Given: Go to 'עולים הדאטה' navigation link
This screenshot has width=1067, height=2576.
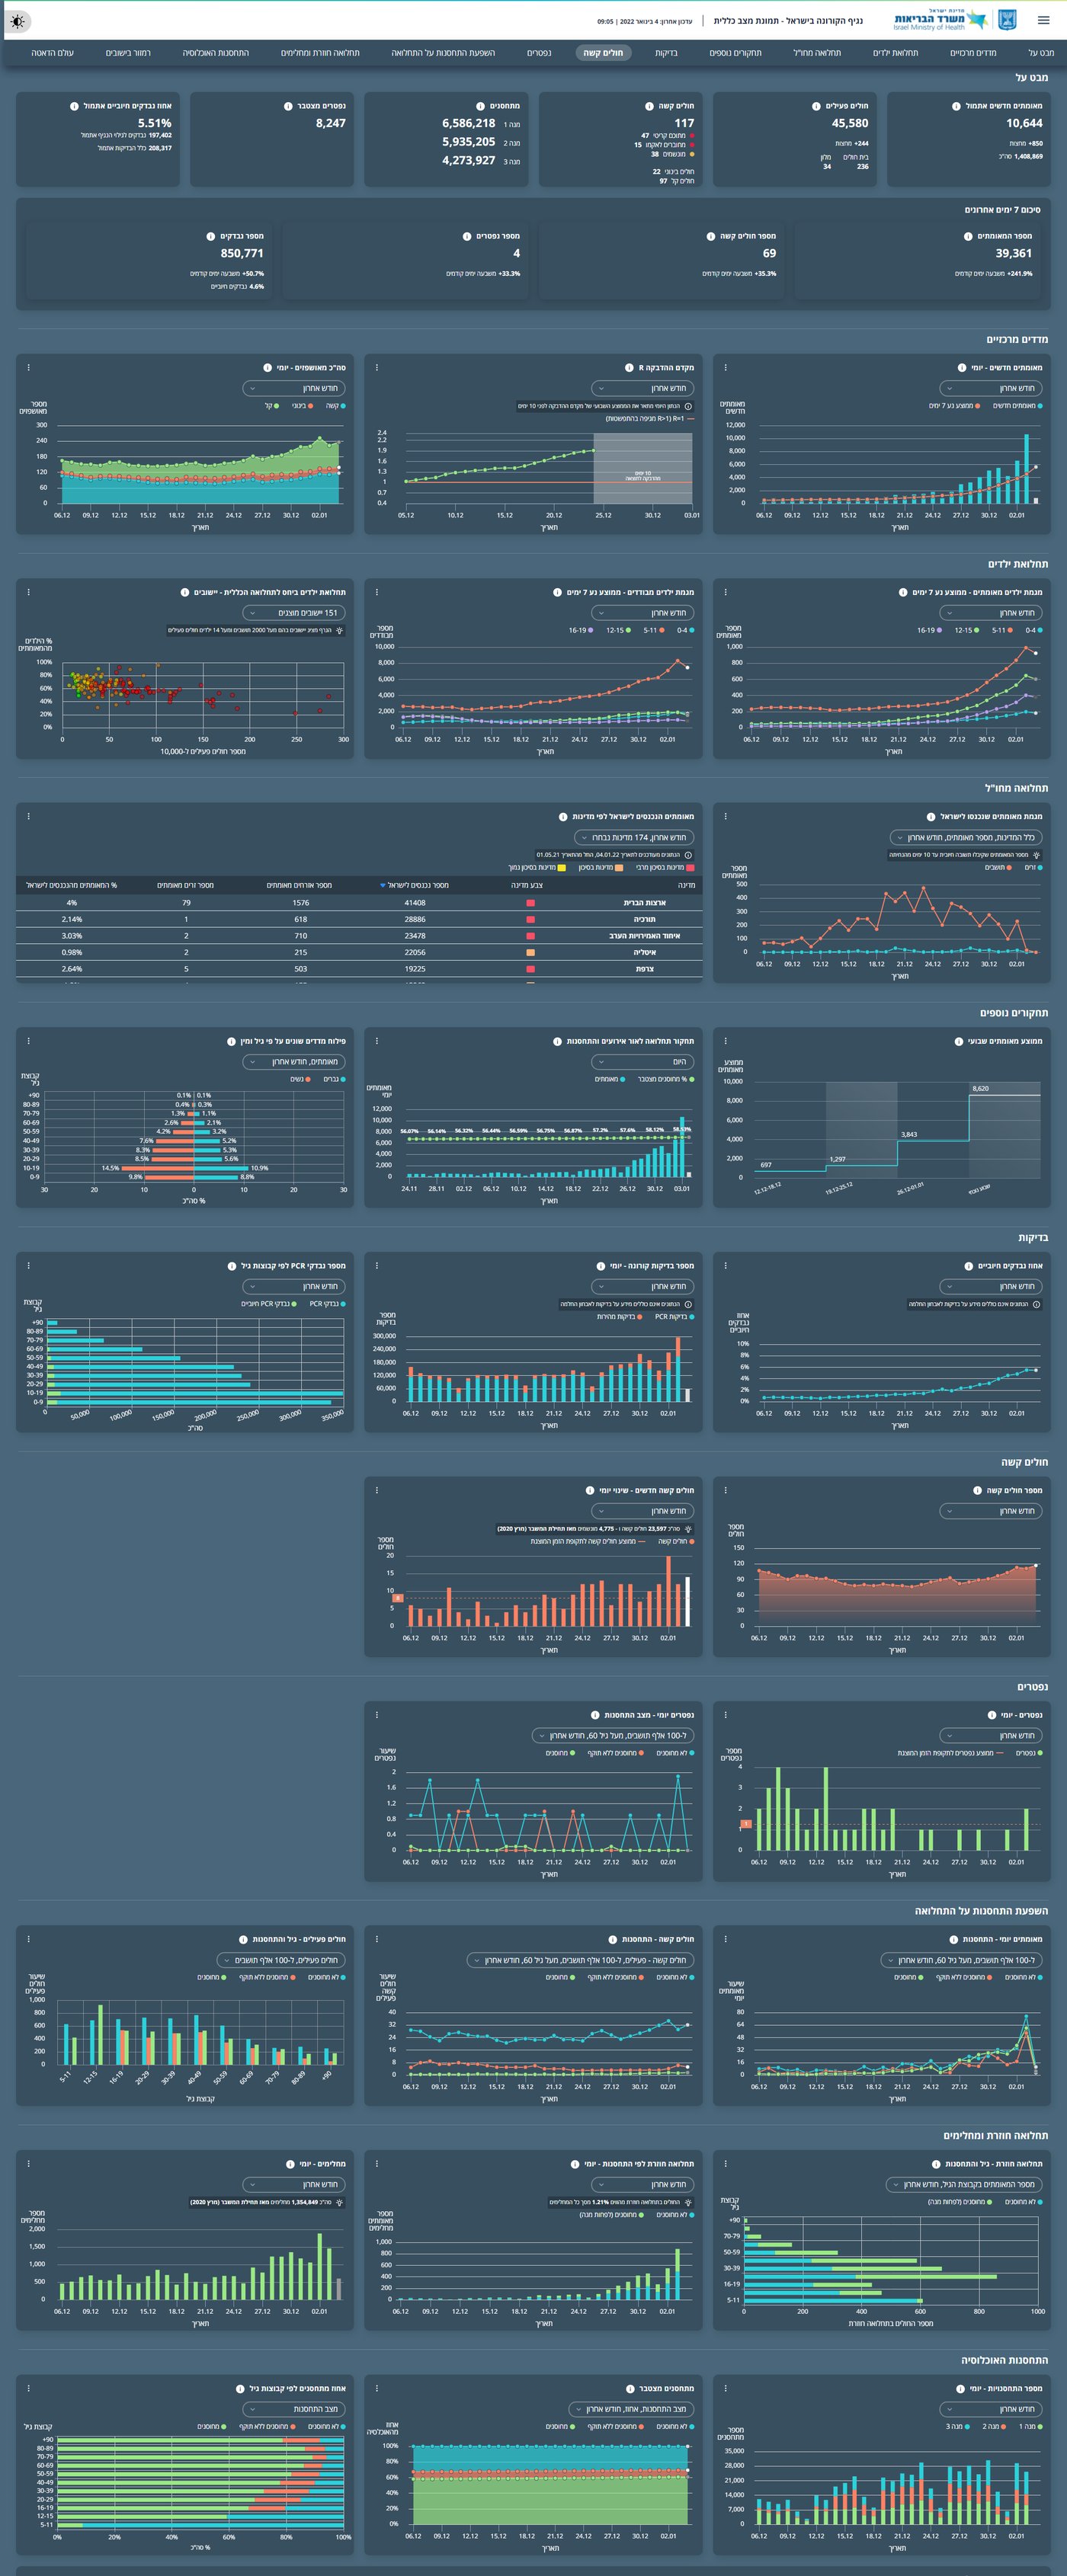Looking at the screenshot, I should 52,53.
